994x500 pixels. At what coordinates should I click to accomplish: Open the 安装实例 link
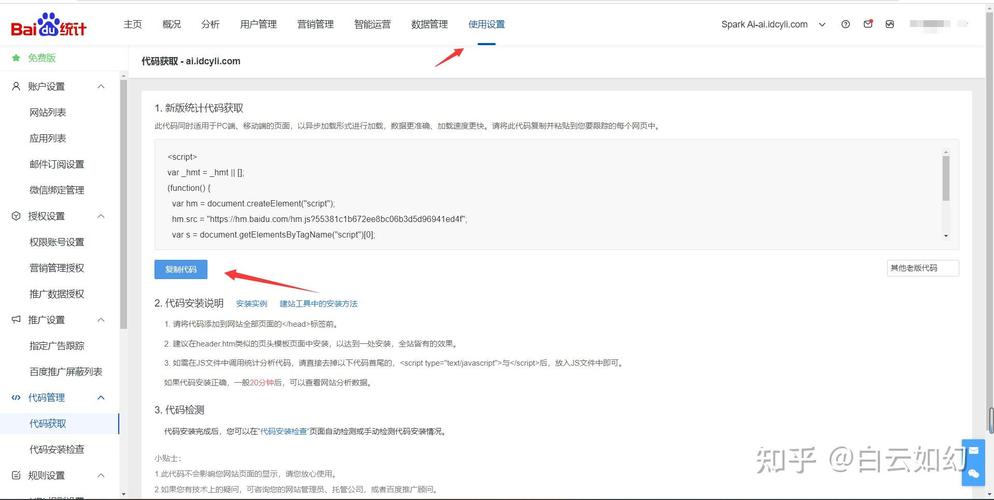252,304
